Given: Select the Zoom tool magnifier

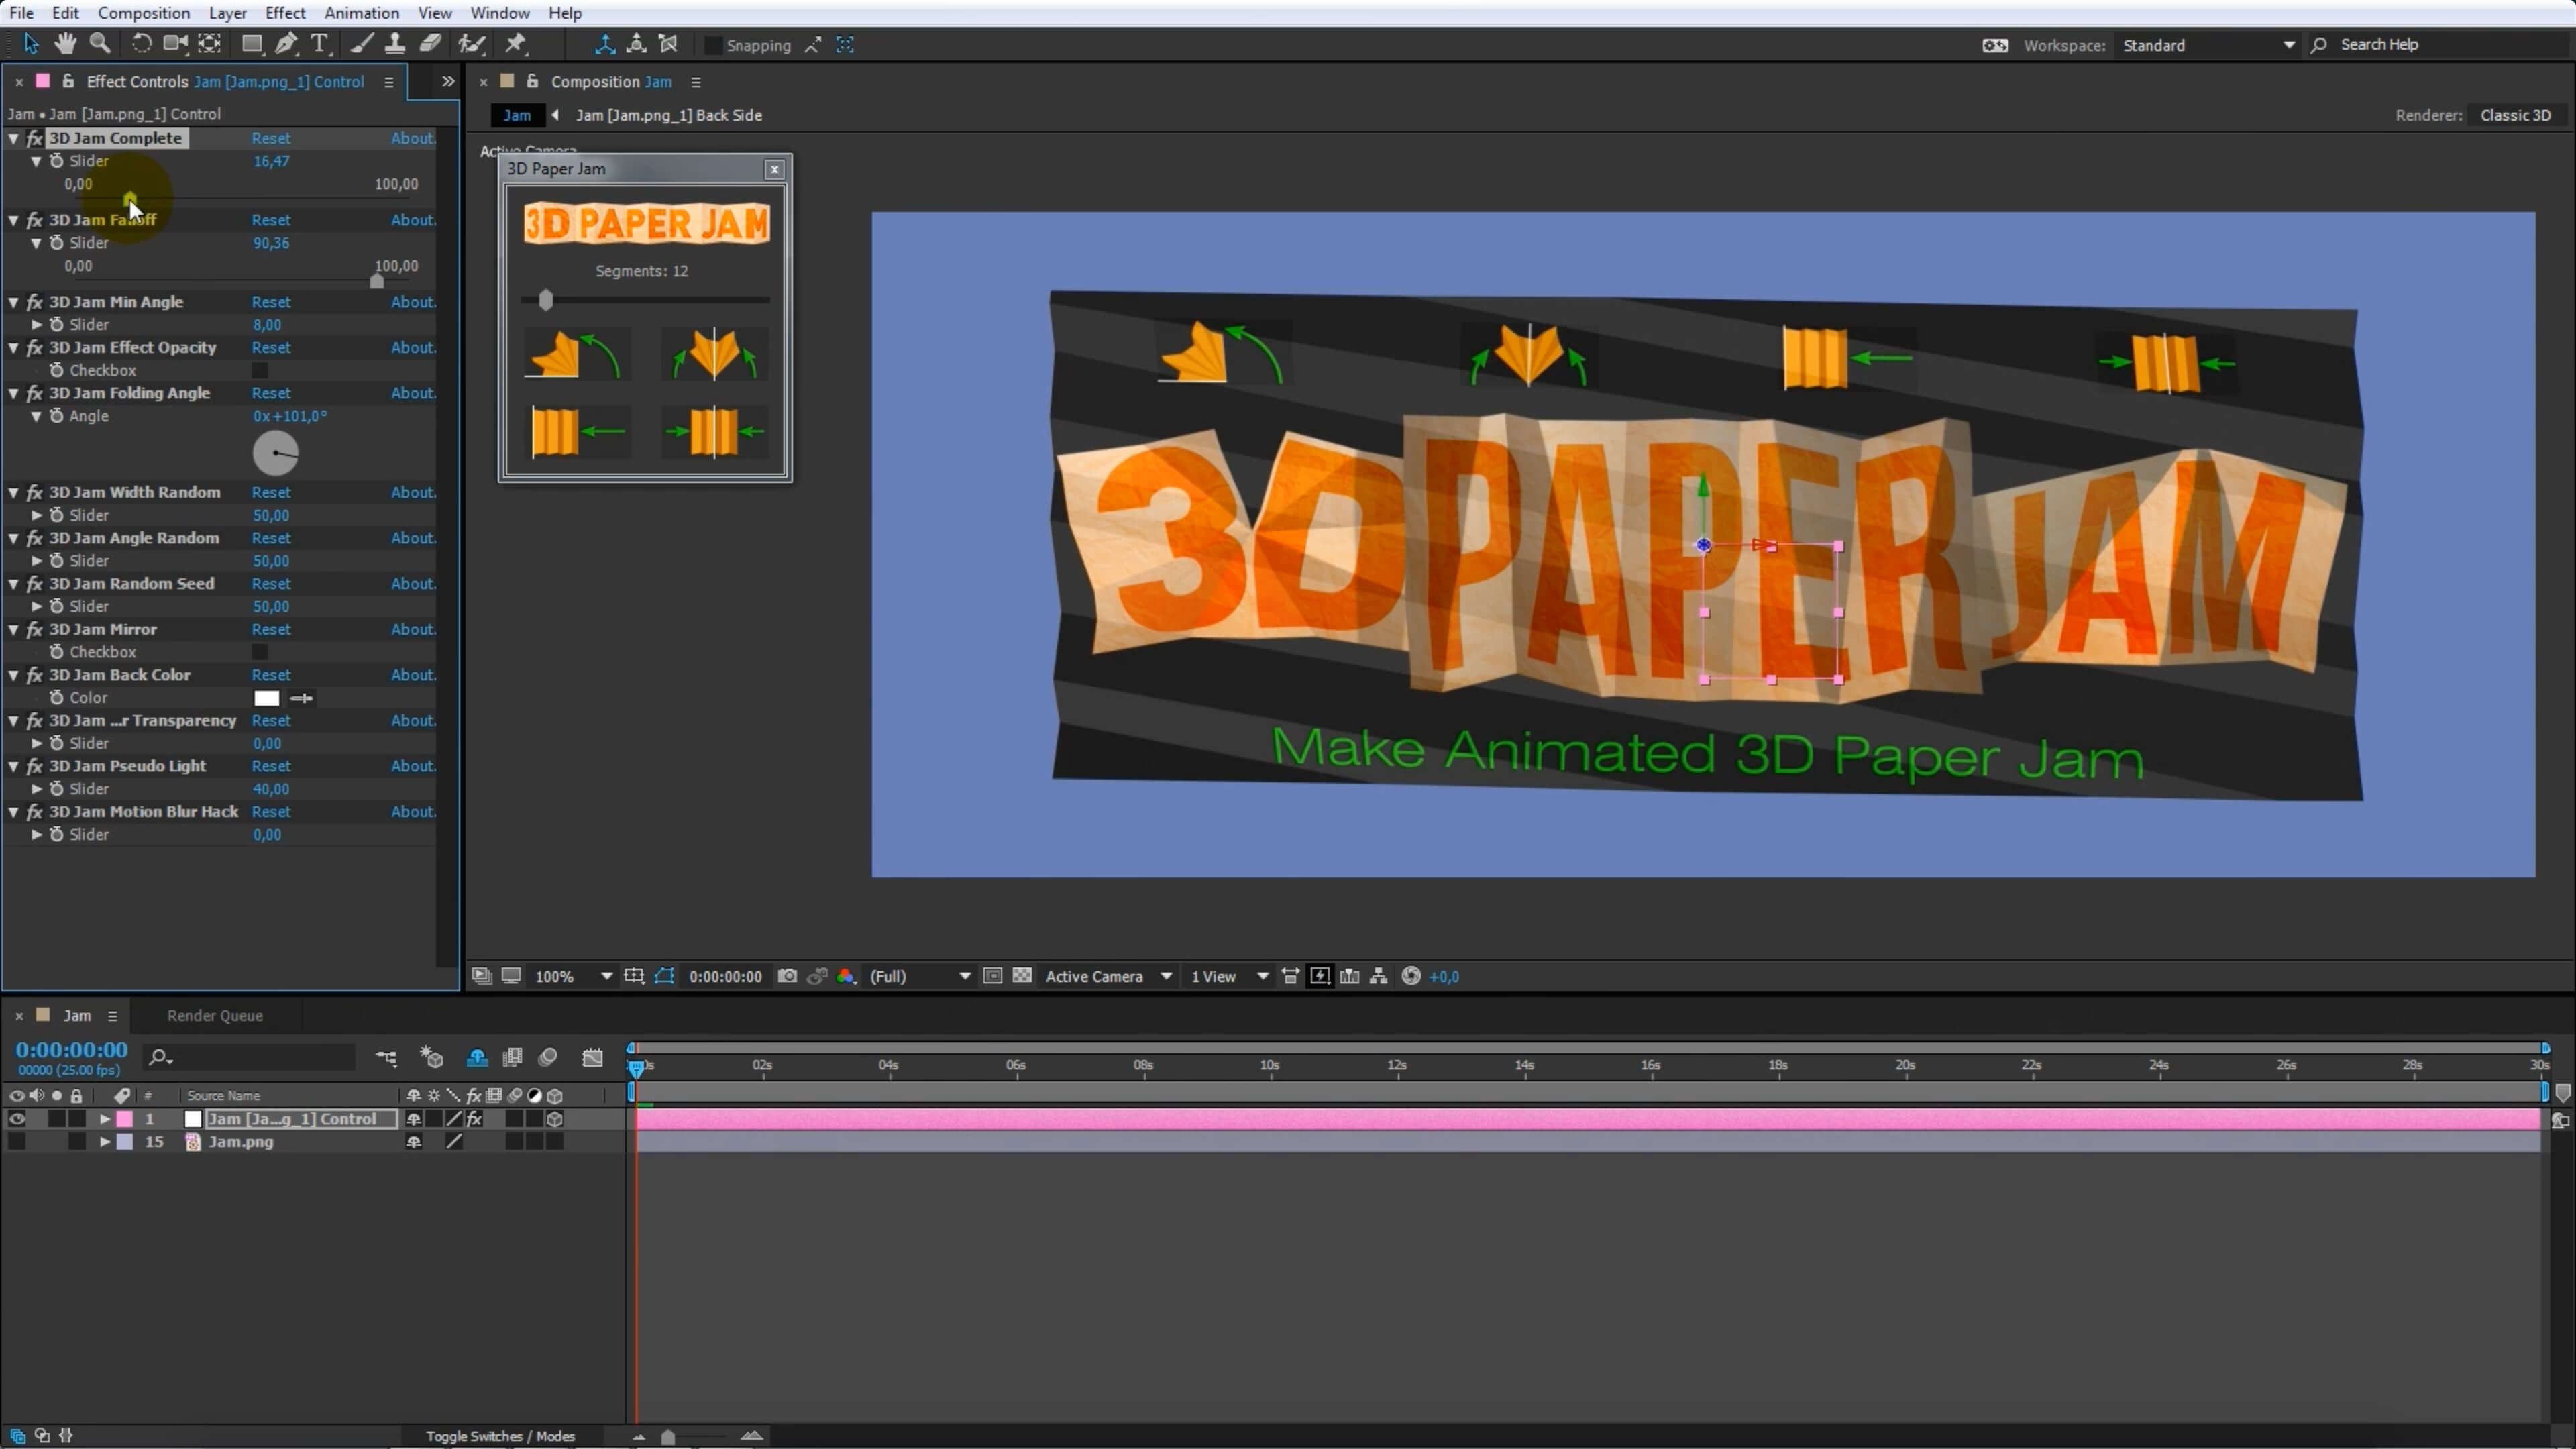Looking at the screenshot, I should (x=100, y=43).
